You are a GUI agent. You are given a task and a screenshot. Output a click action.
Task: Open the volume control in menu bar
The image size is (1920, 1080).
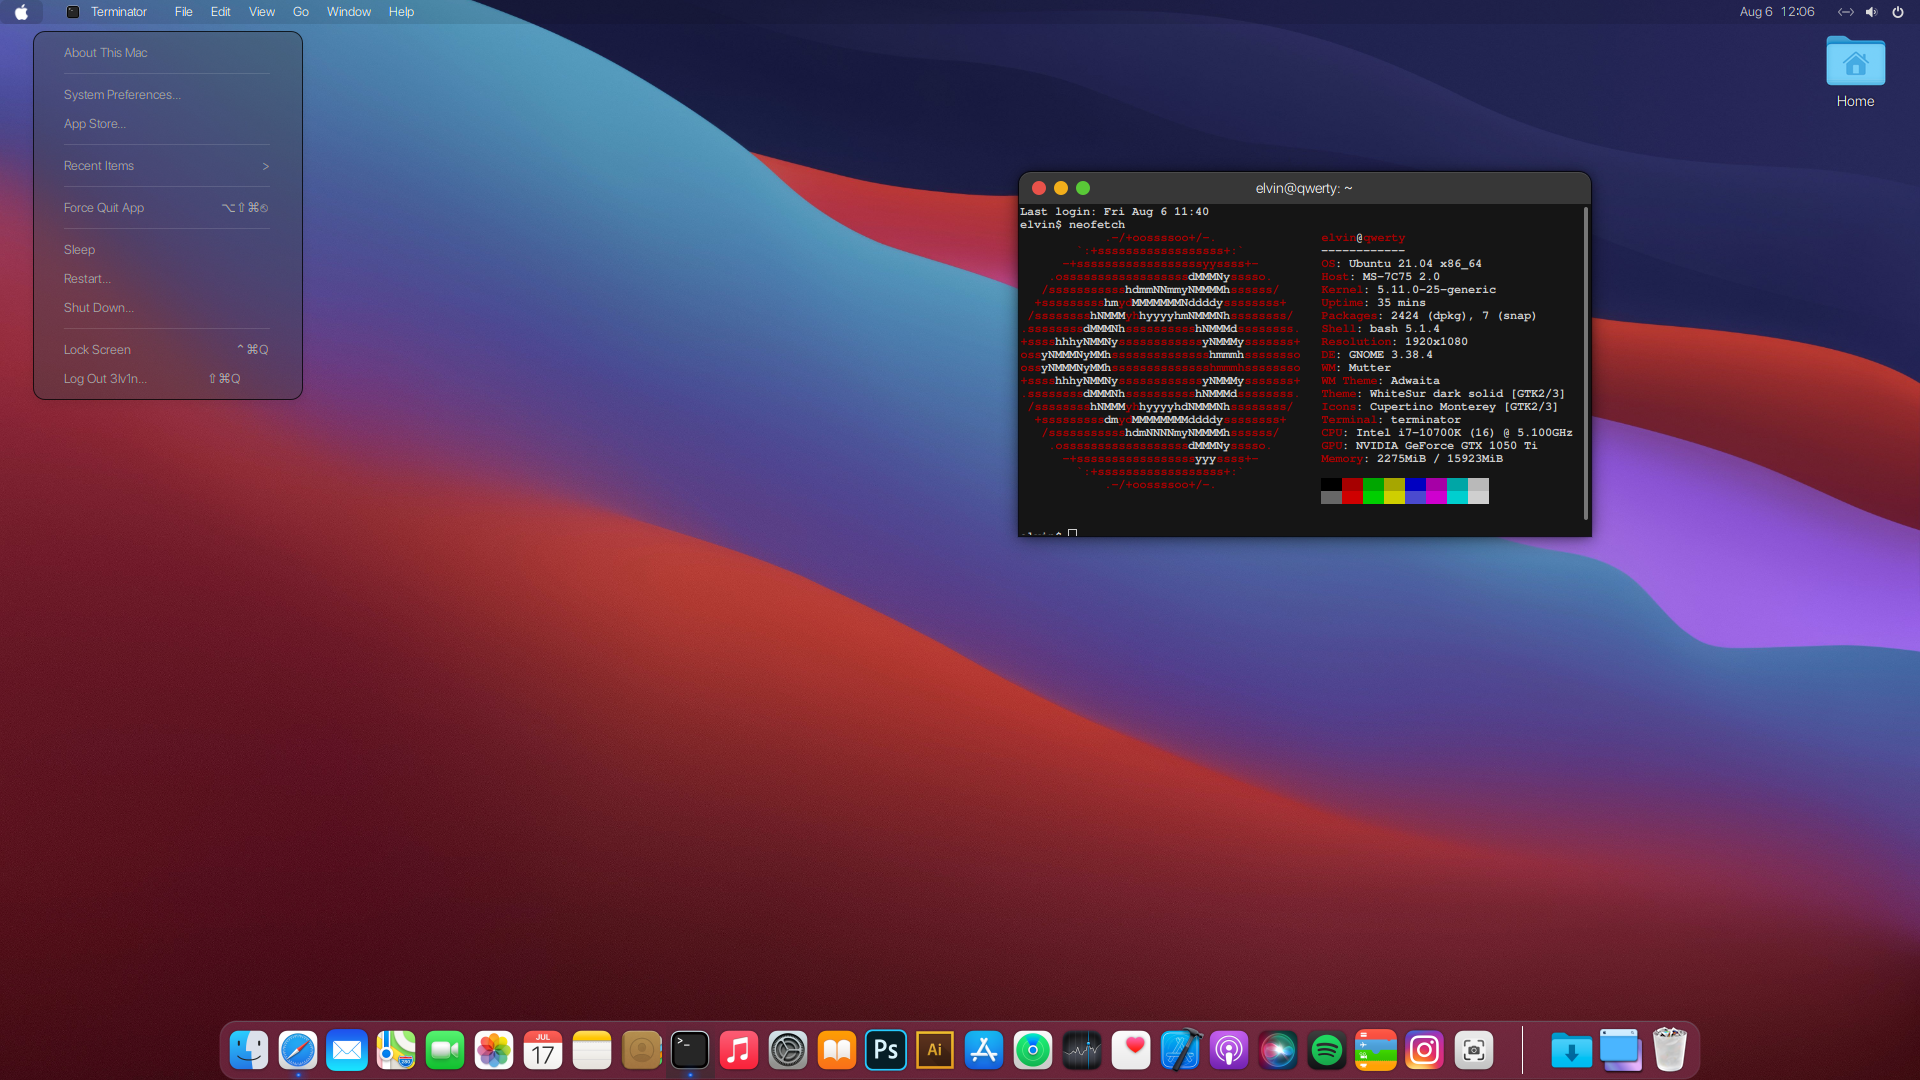(1871, 12)
